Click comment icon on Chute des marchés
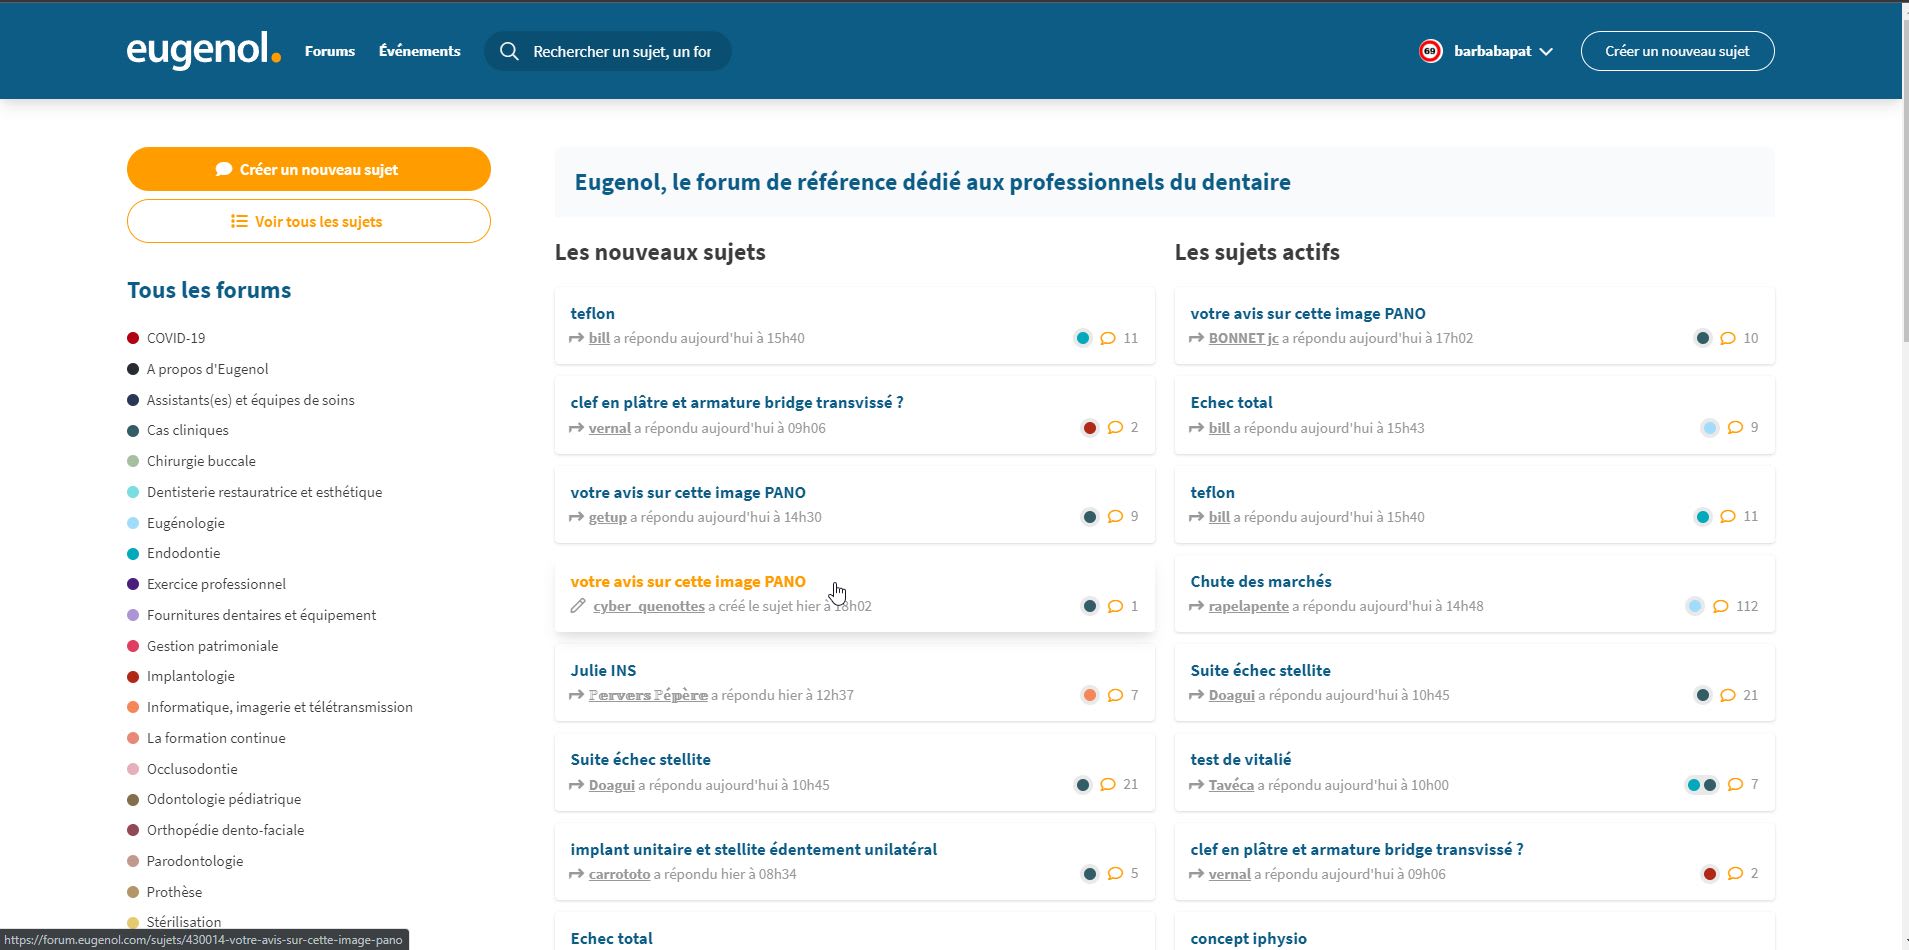Viewport: 1909px width, 950px height. point(1720,606)
